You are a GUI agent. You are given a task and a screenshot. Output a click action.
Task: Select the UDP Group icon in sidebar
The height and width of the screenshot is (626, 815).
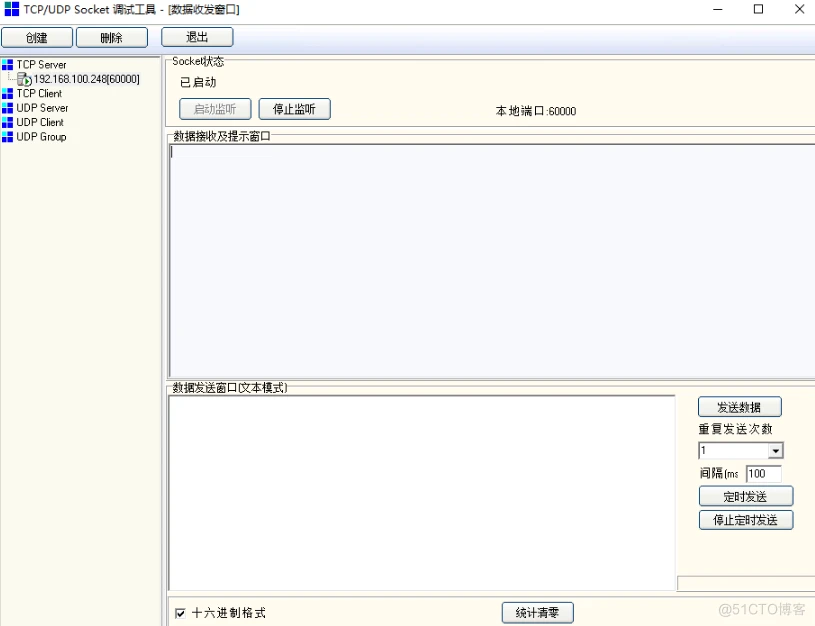(x=8, y=137)
